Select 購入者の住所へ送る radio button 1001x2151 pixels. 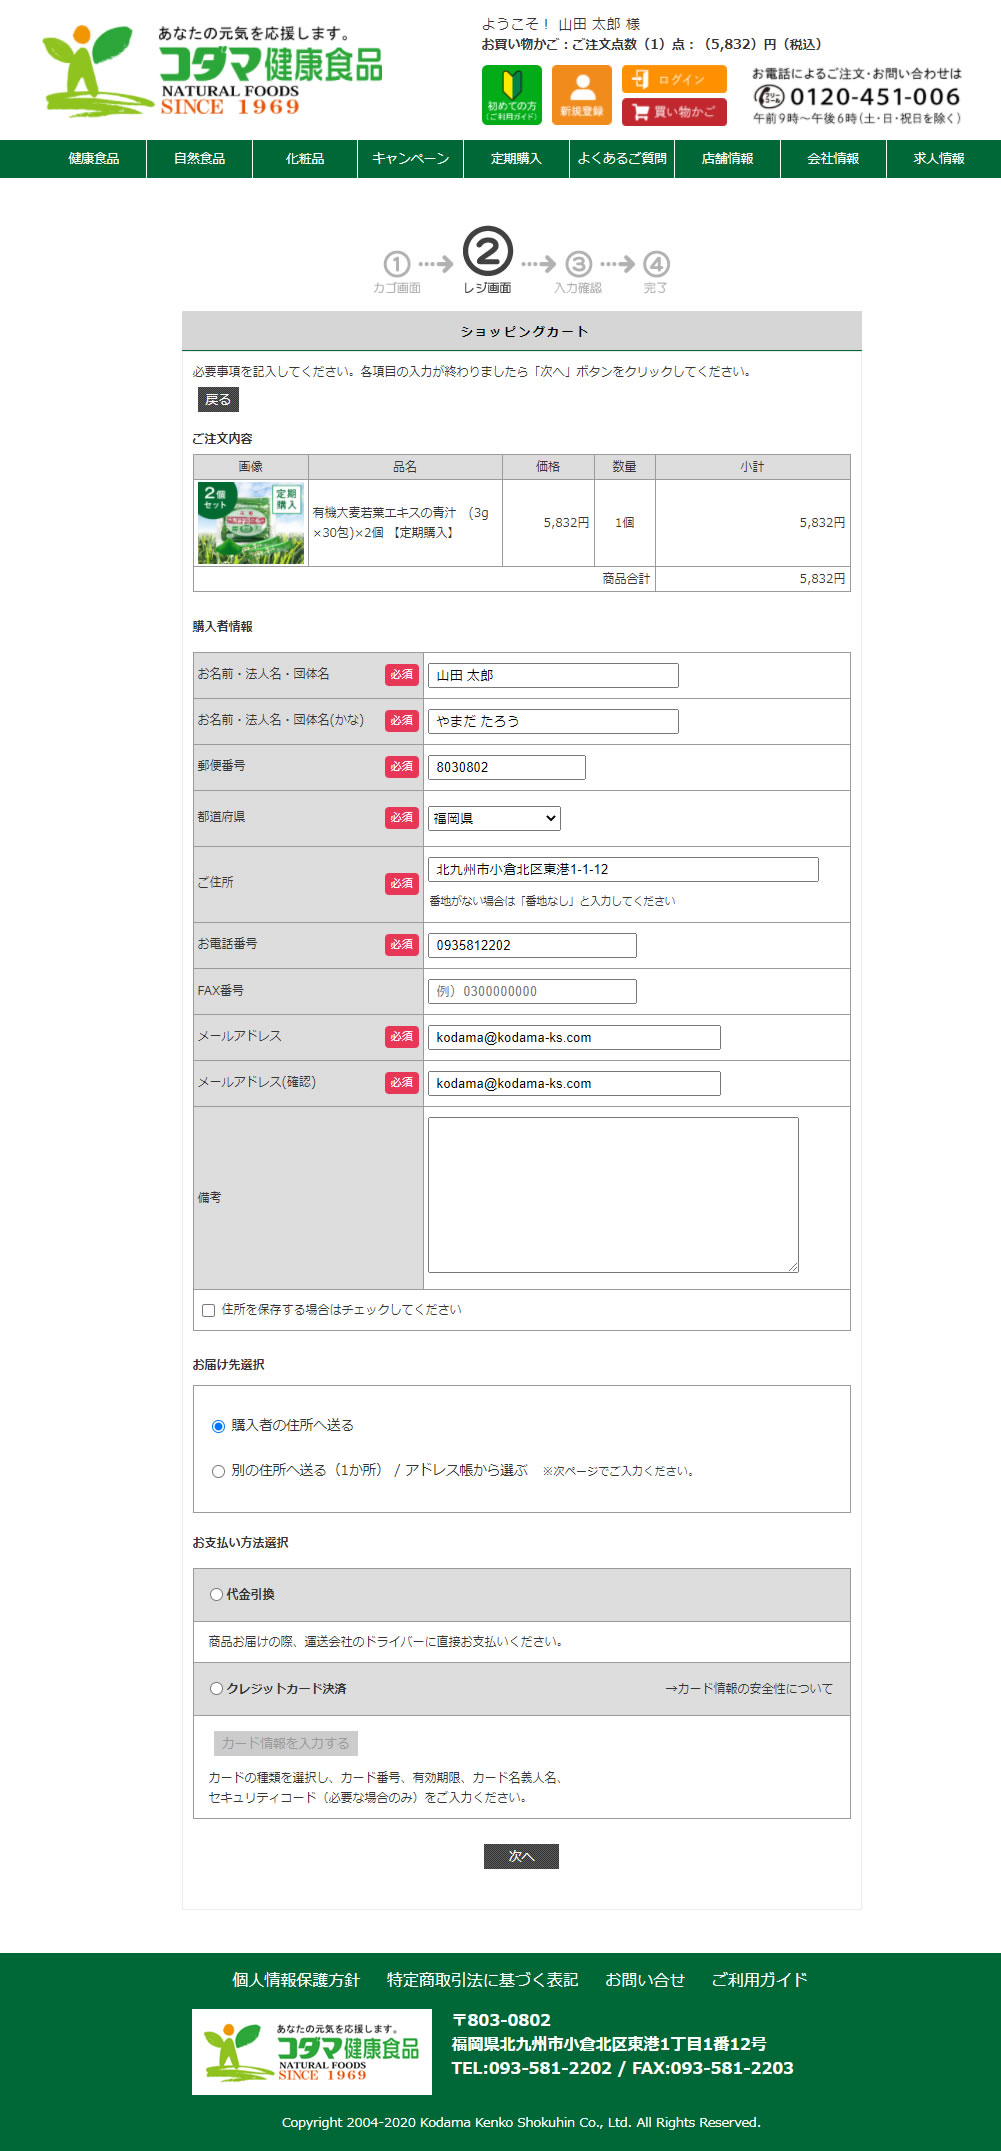click(x=218, y=1426)
